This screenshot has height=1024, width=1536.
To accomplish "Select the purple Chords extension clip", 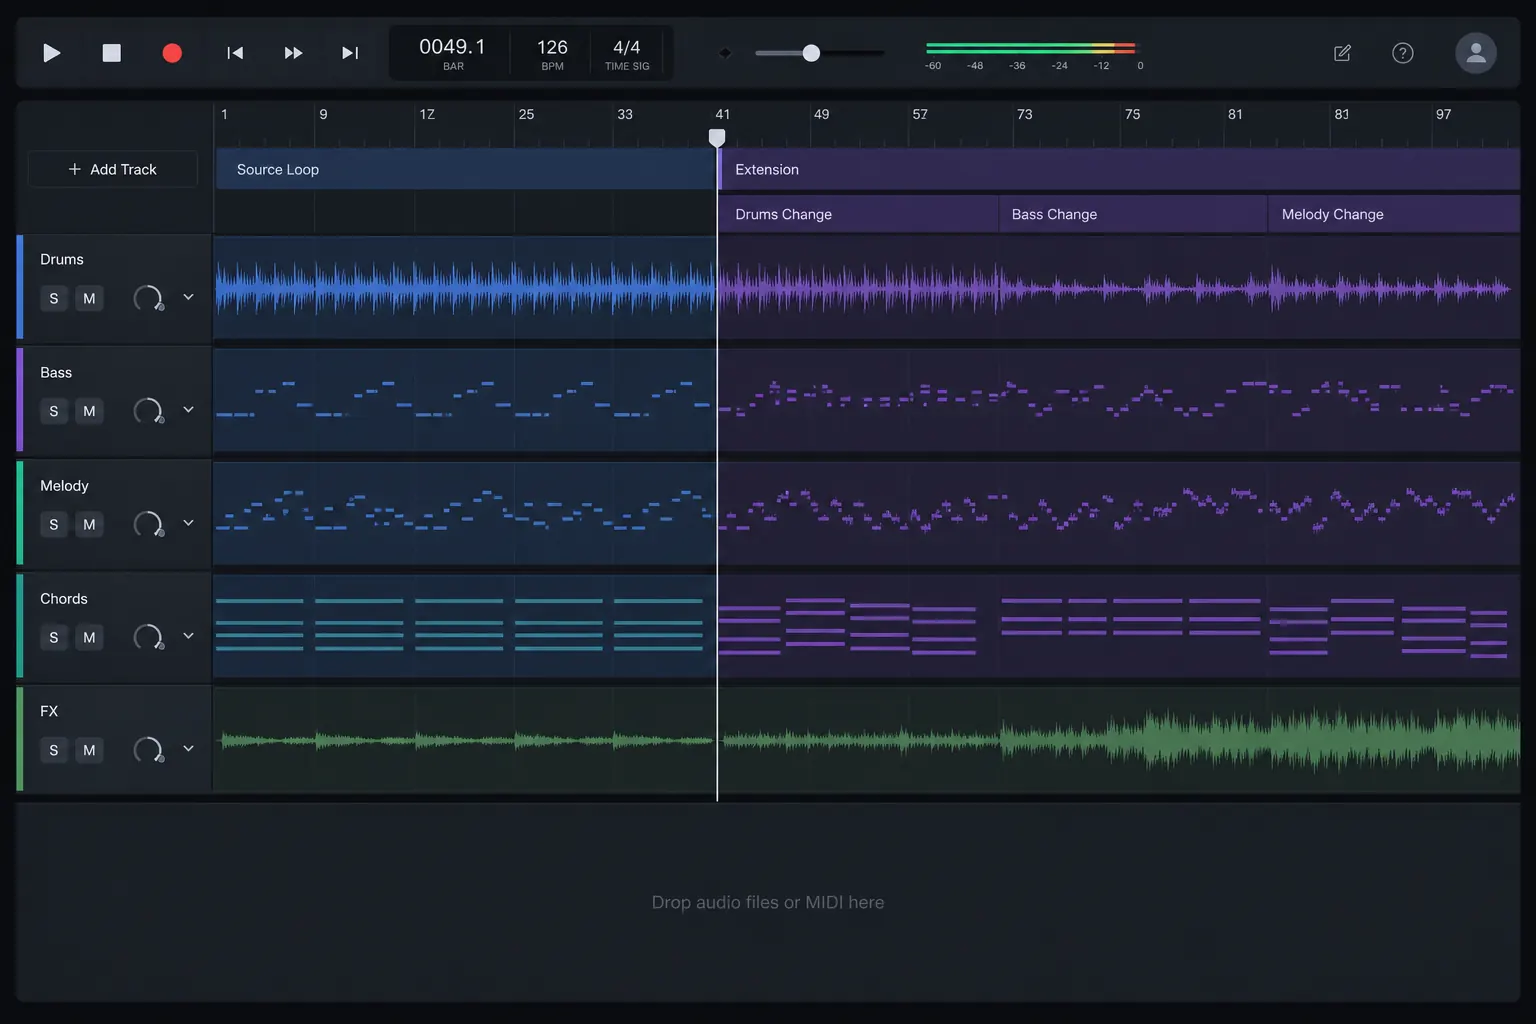I will (x=1119, y=626).
